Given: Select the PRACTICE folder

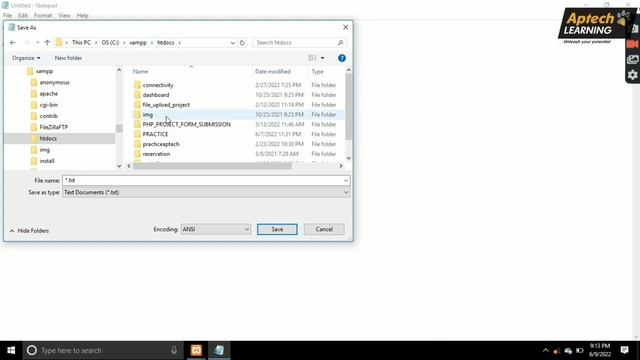Looking at the screenshot, I should coord(155,134).
